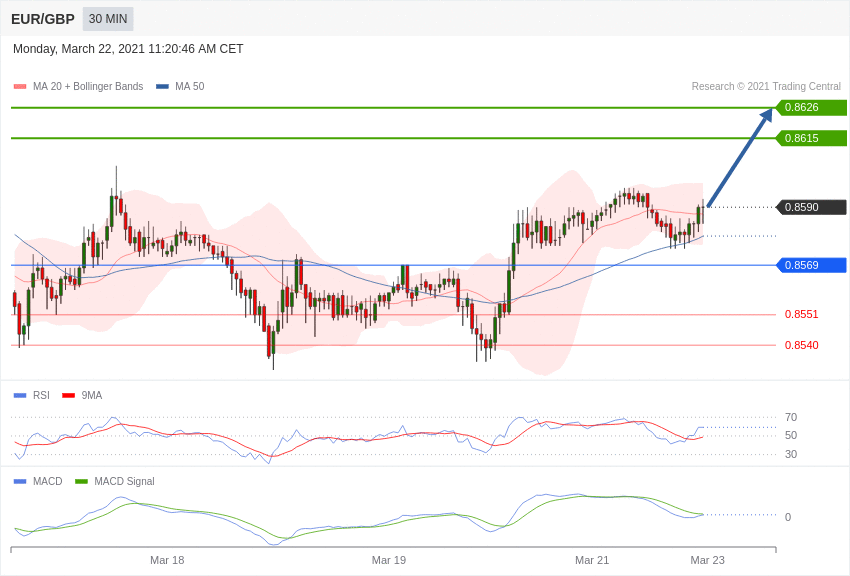
Task: Click the RSI 70 level label
Action: point(791,417)
